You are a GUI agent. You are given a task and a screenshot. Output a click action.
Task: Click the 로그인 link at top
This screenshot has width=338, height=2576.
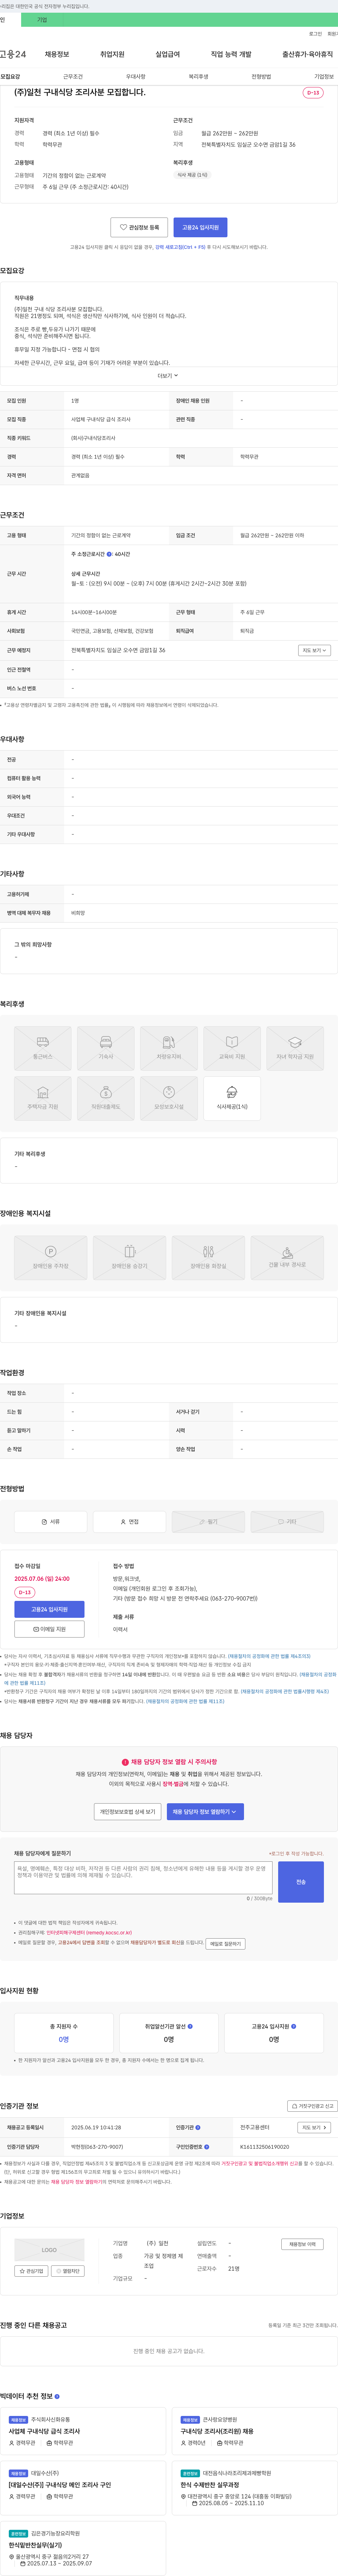point(315,34)
